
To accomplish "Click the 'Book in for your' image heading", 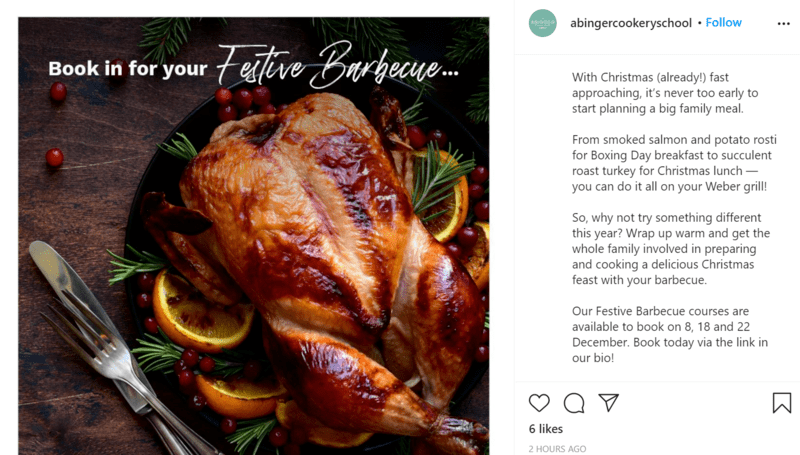I will [x=128, y=68].
